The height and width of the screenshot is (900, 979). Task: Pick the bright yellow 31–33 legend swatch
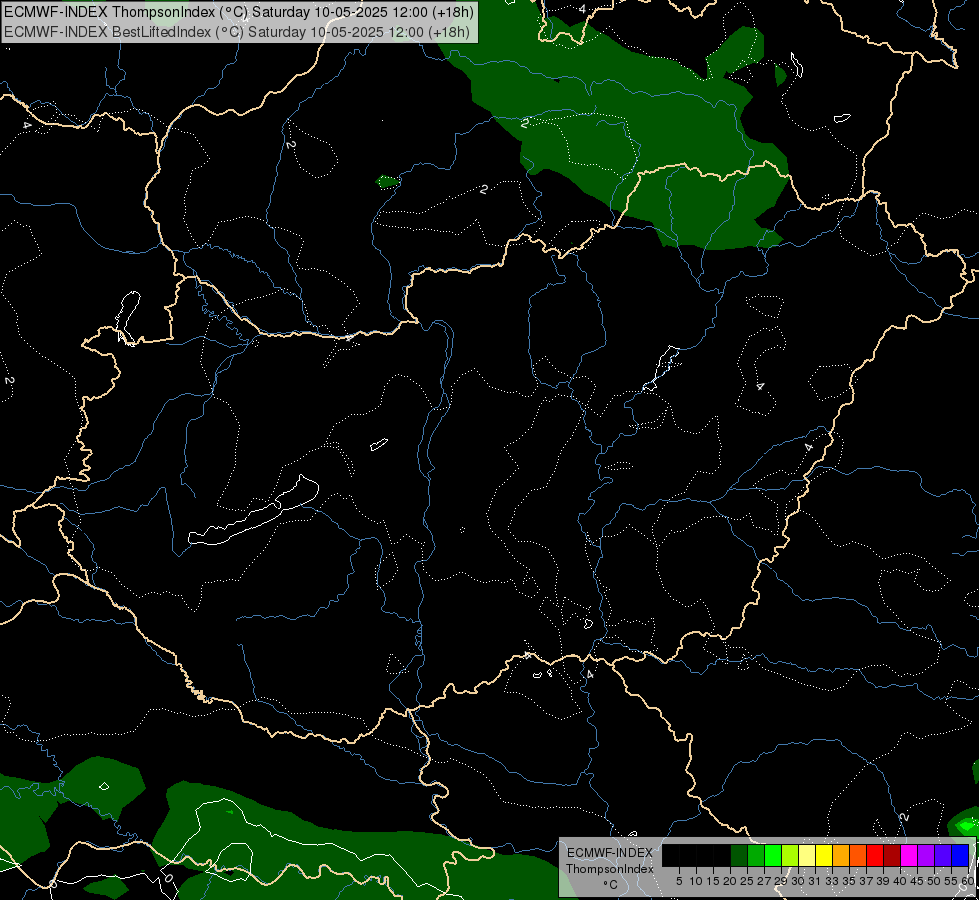point(824,855)
